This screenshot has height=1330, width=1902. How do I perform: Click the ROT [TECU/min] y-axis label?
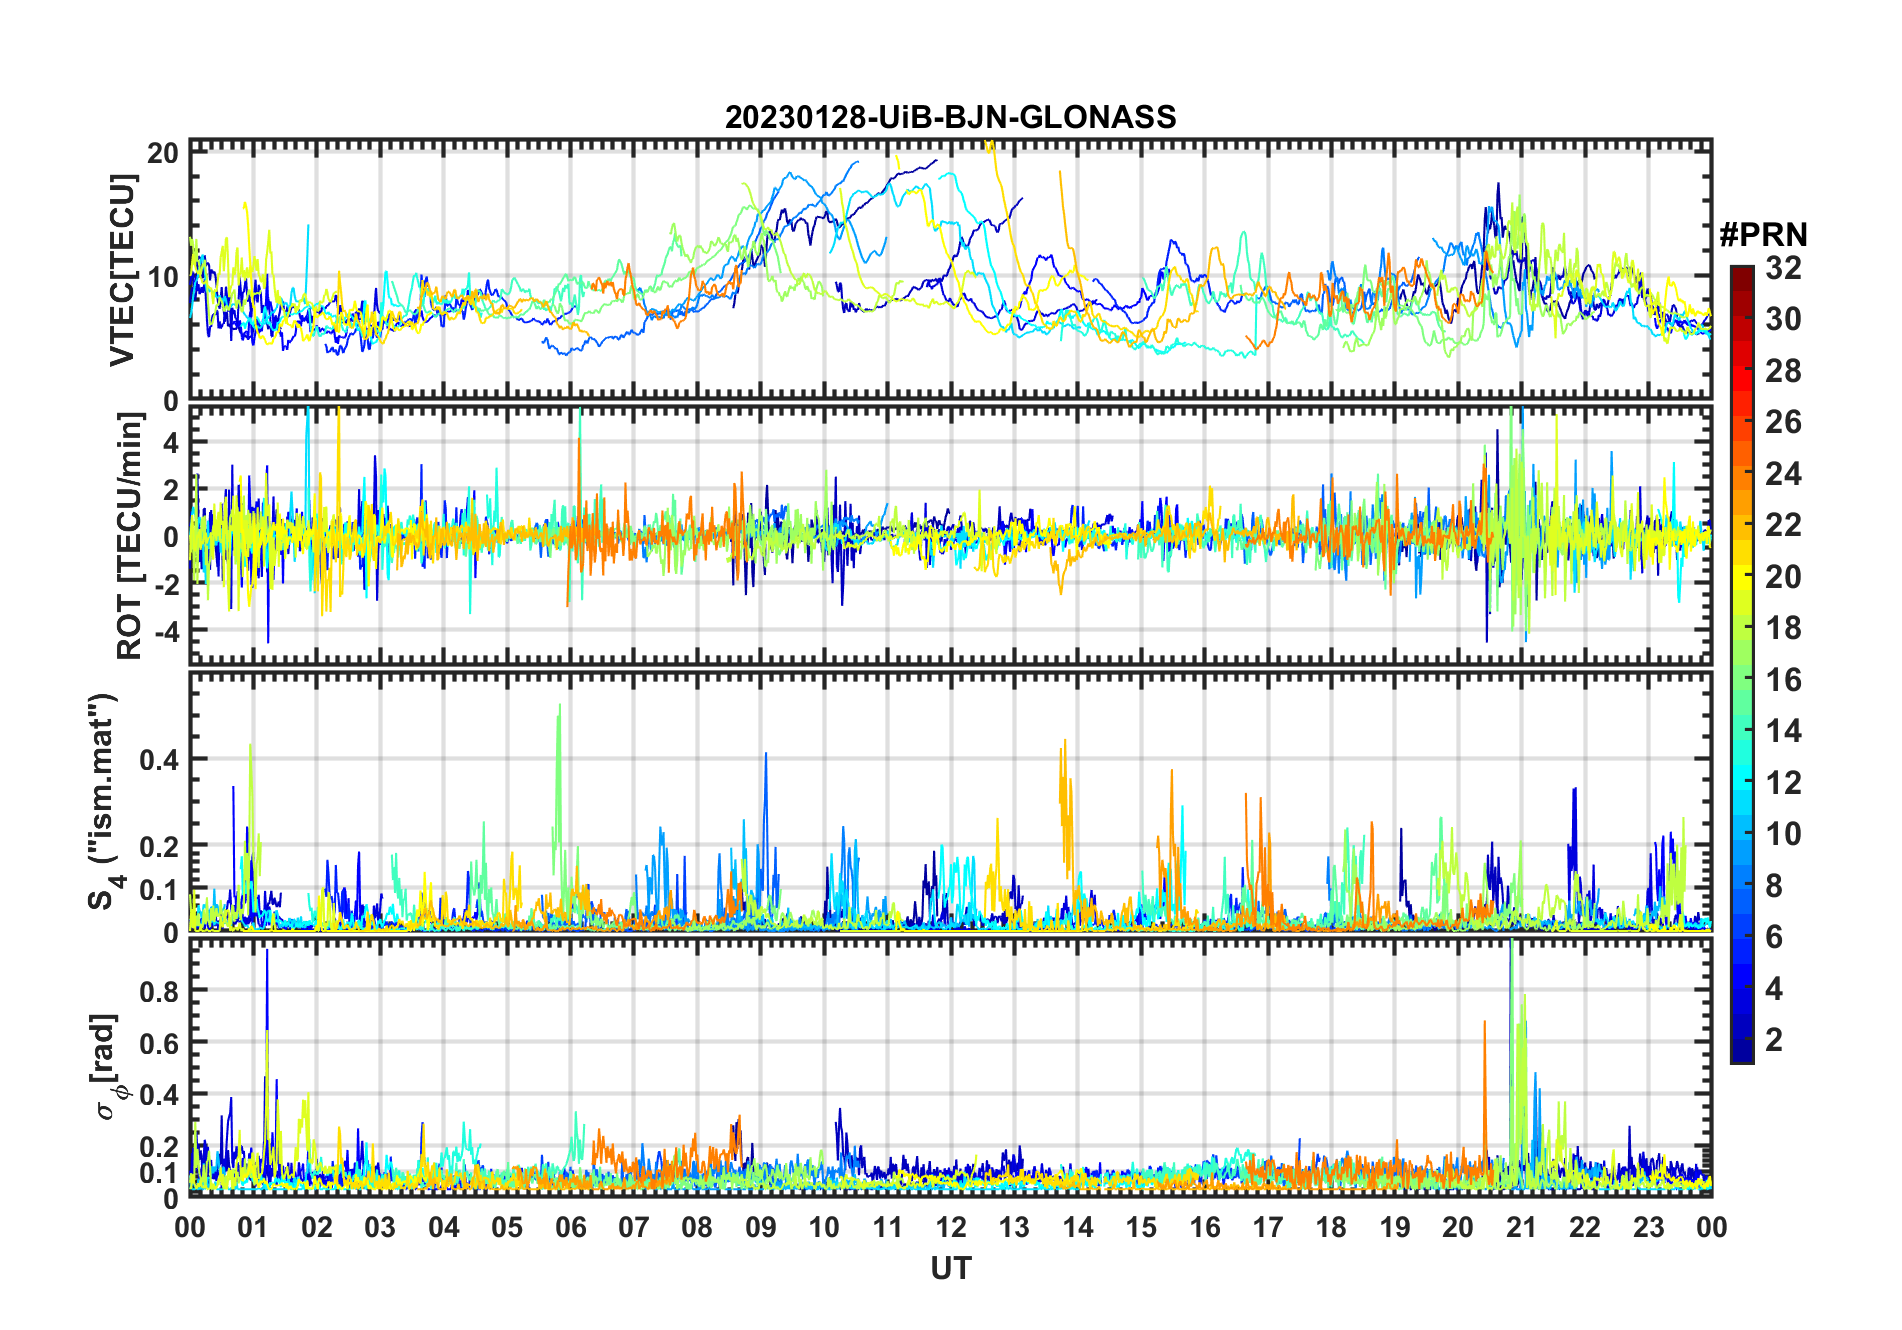tap(129, 536)
